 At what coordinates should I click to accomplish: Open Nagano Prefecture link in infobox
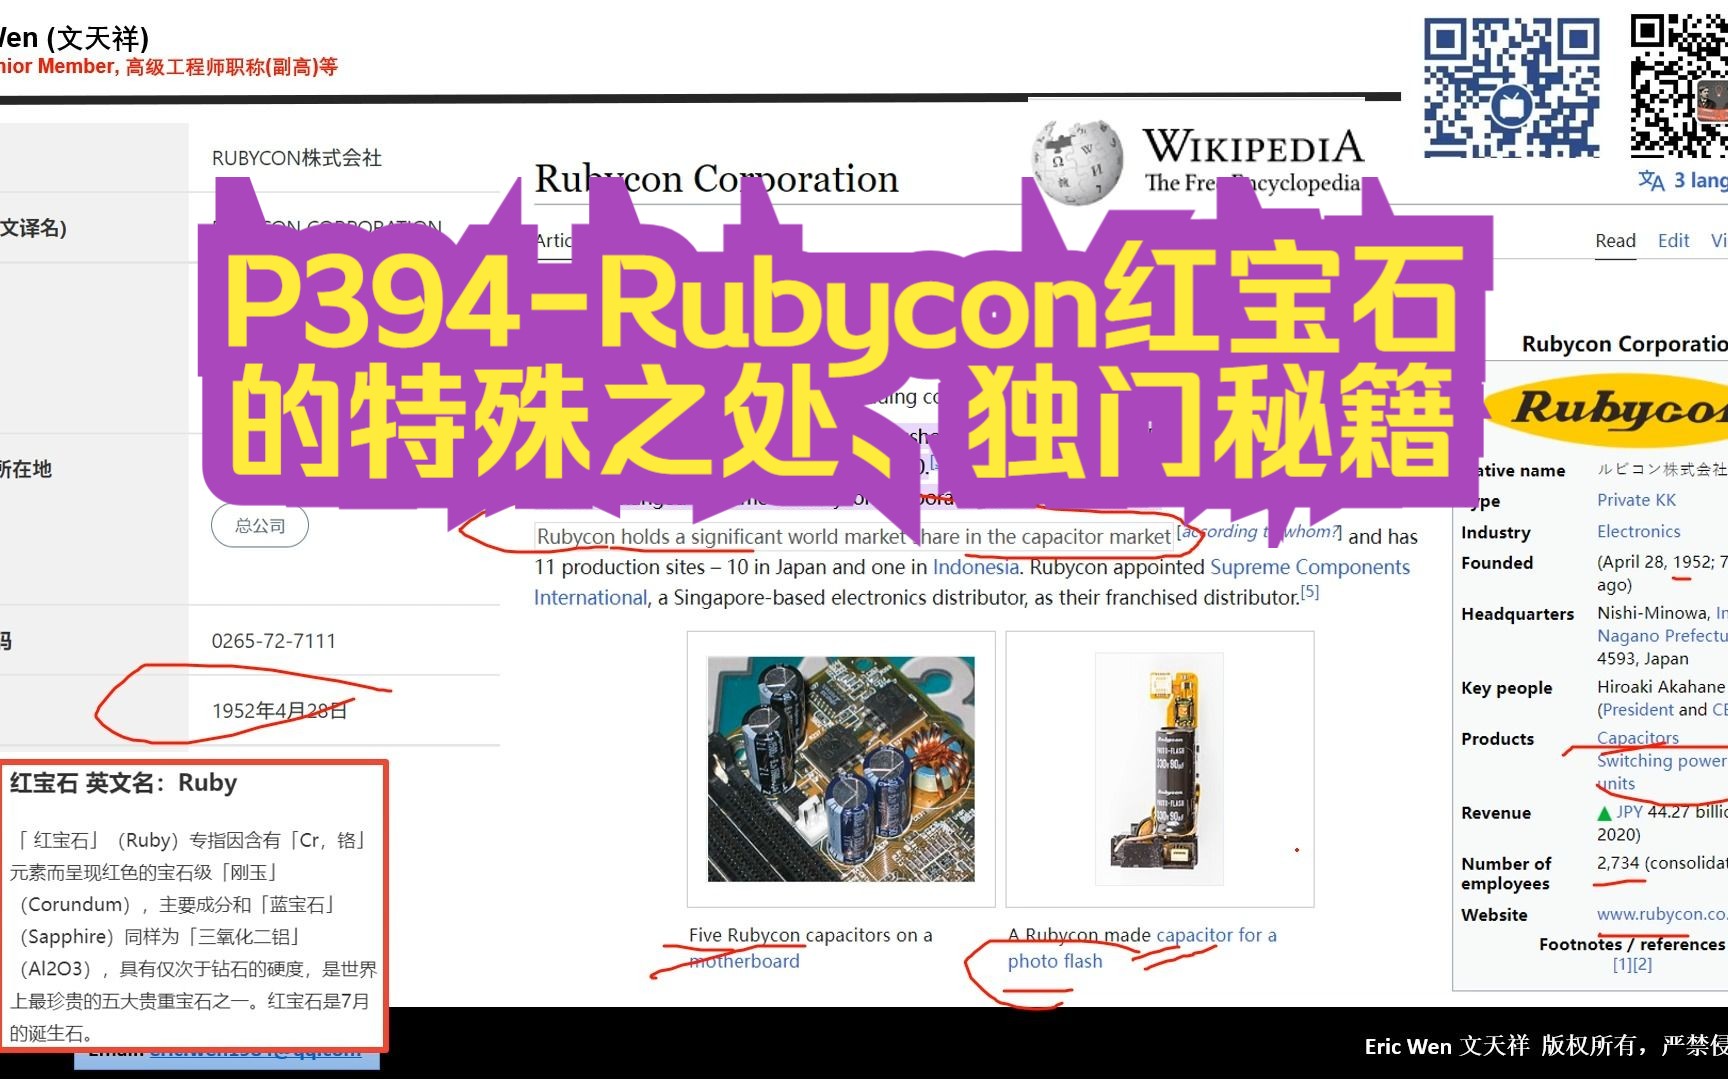click(1662, 636)
